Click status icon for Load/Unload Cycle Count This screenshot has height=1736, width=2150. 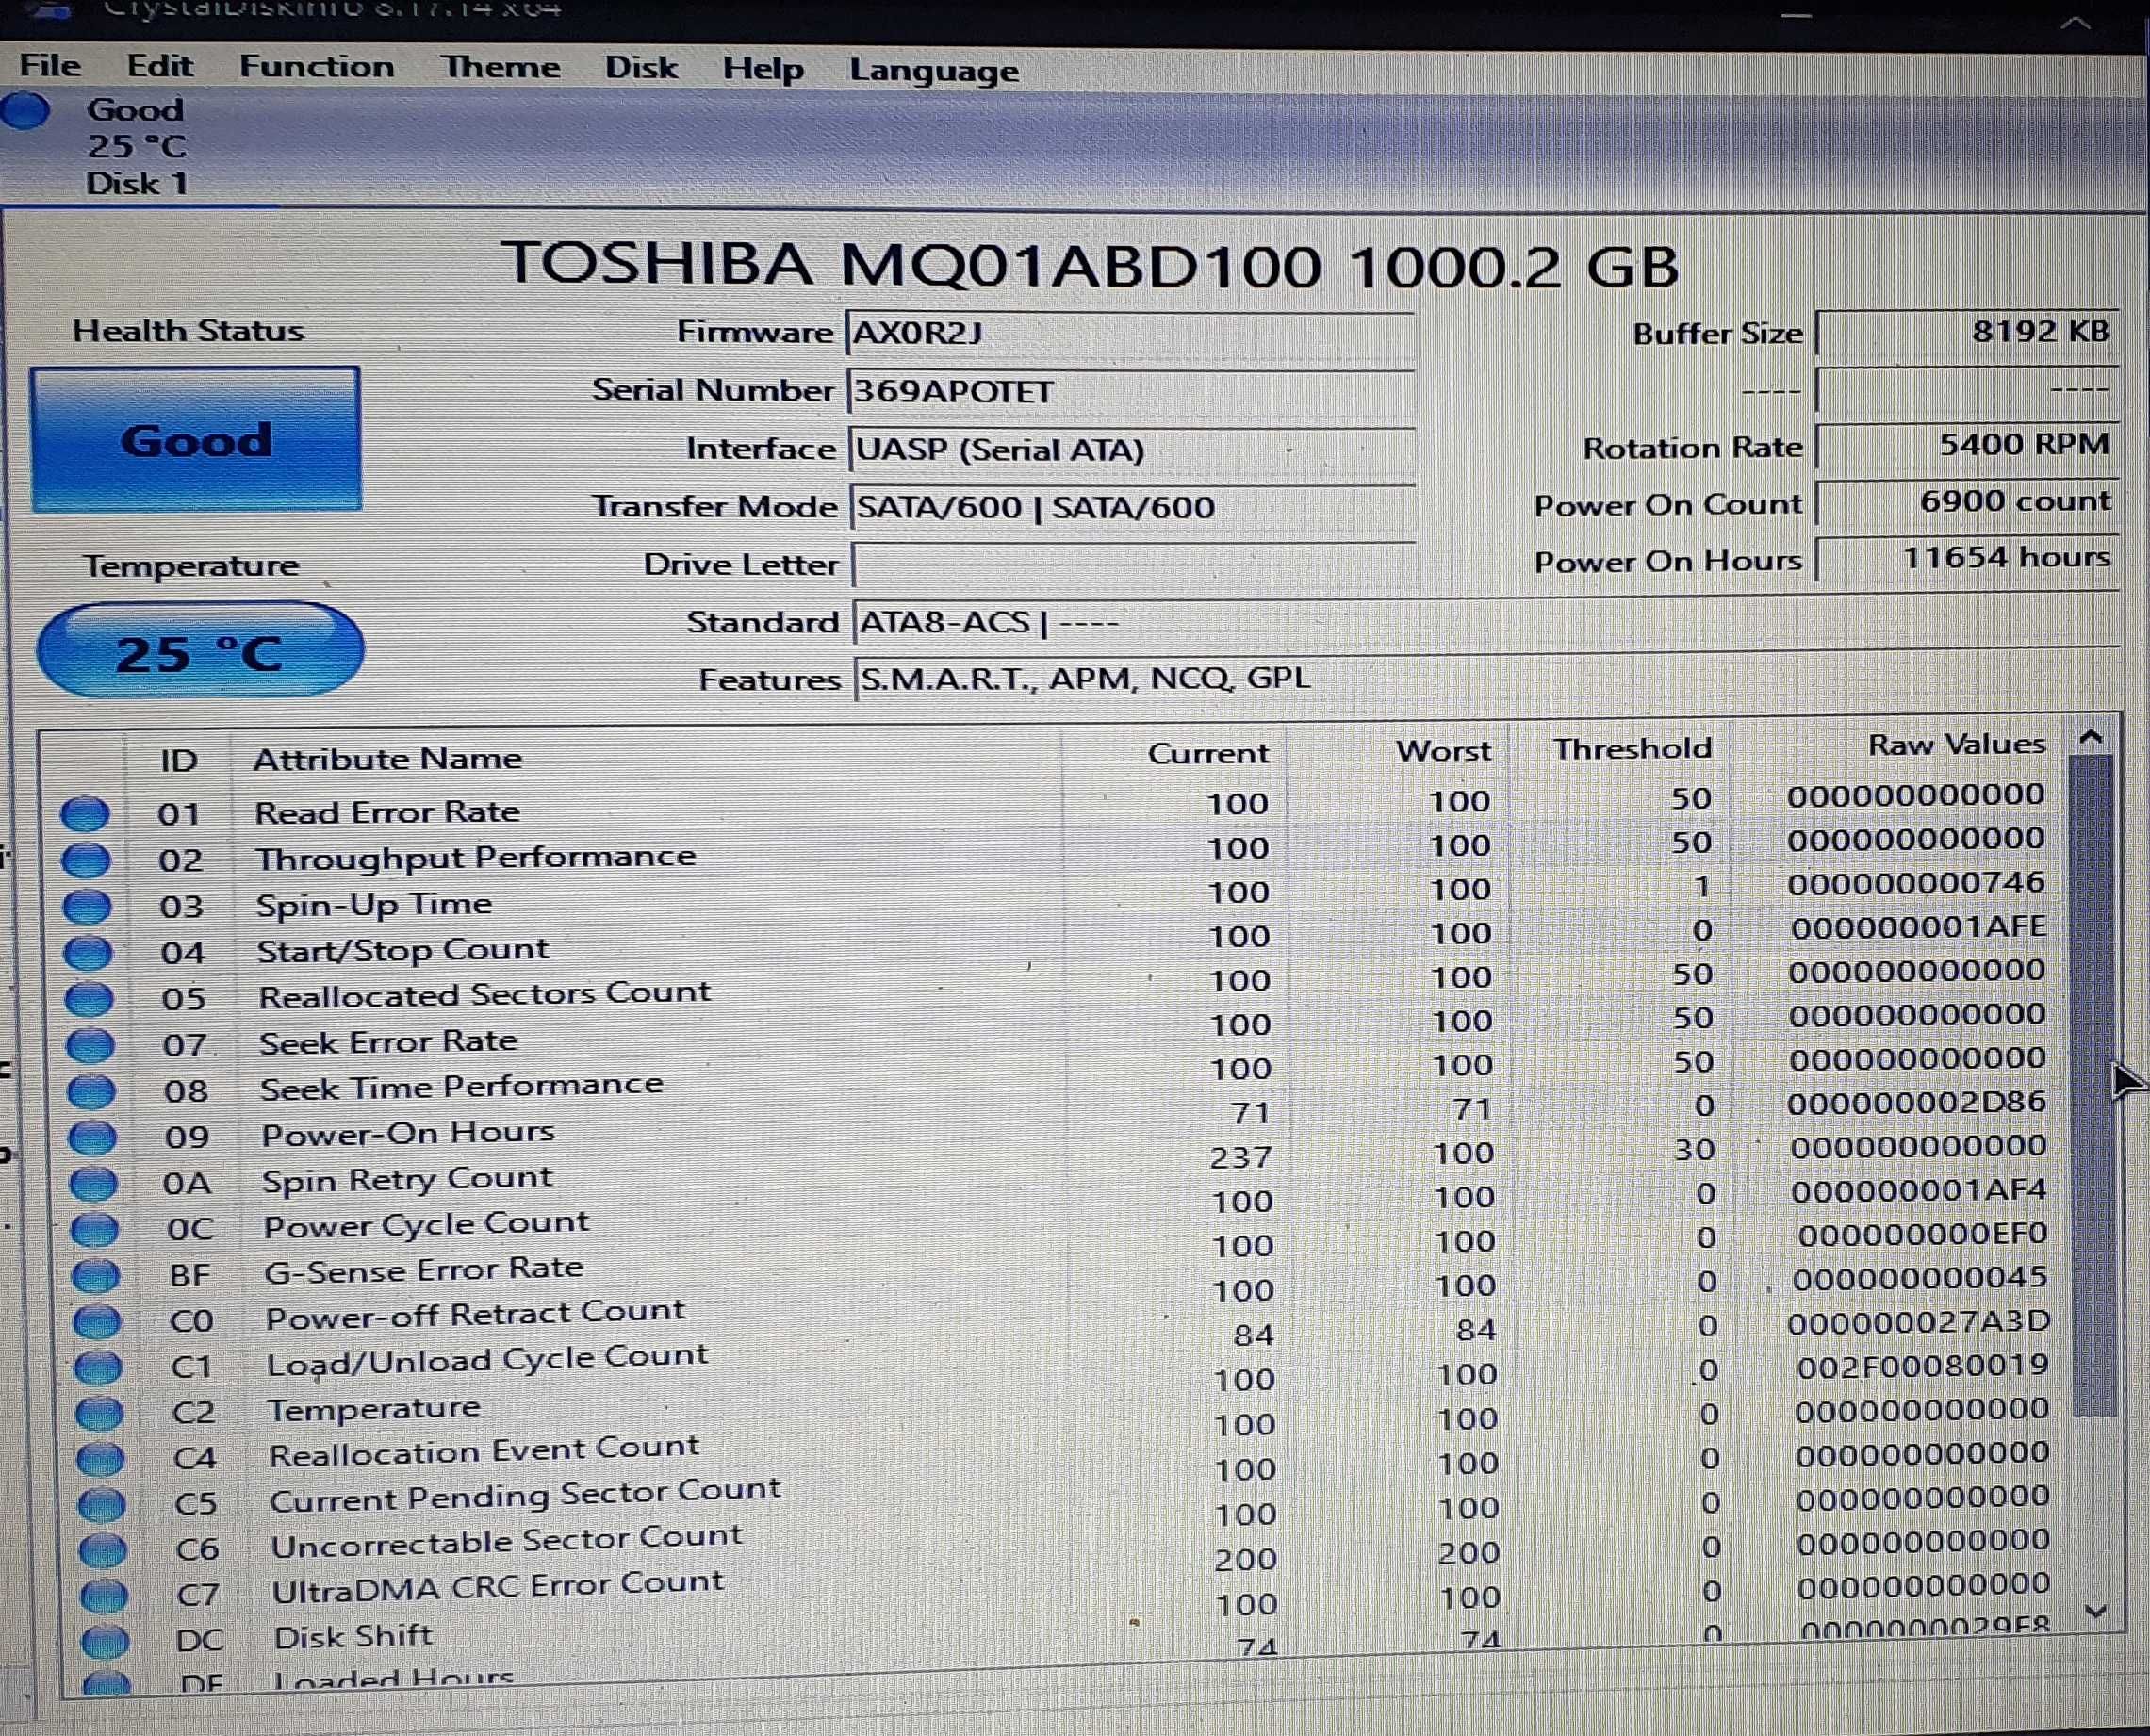tap(98, 1367)
